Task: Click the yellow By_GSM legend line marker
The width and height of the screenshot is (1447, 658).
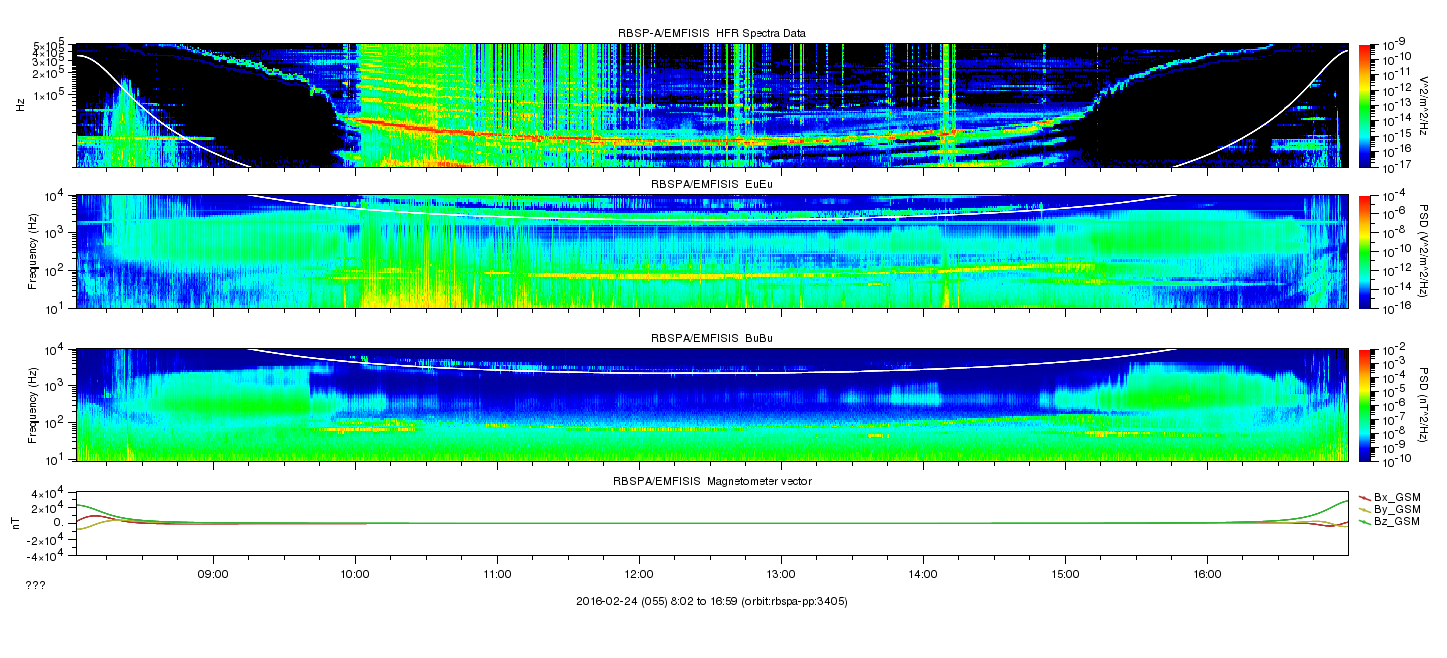Action: pyautogui.click(x=1364, y=510)
